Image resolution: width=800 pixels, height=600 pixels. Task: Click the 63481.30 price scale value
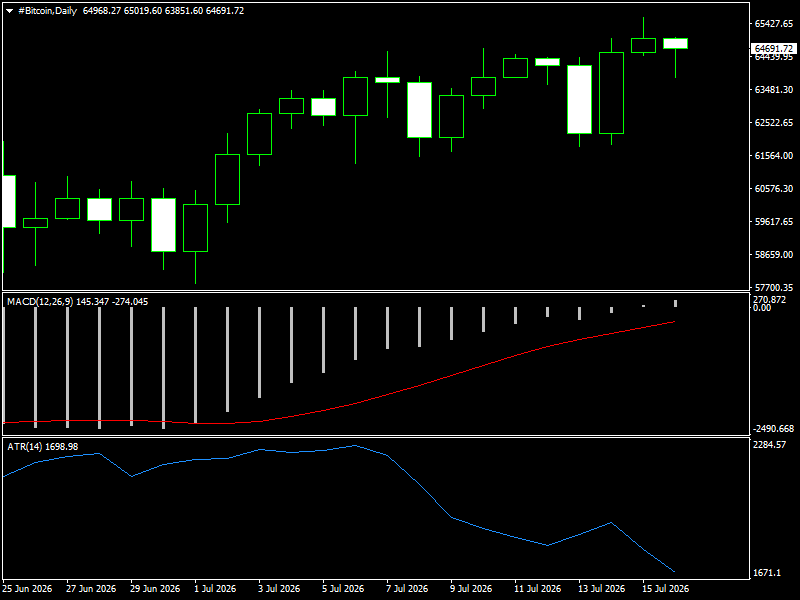tap(773, 89)
